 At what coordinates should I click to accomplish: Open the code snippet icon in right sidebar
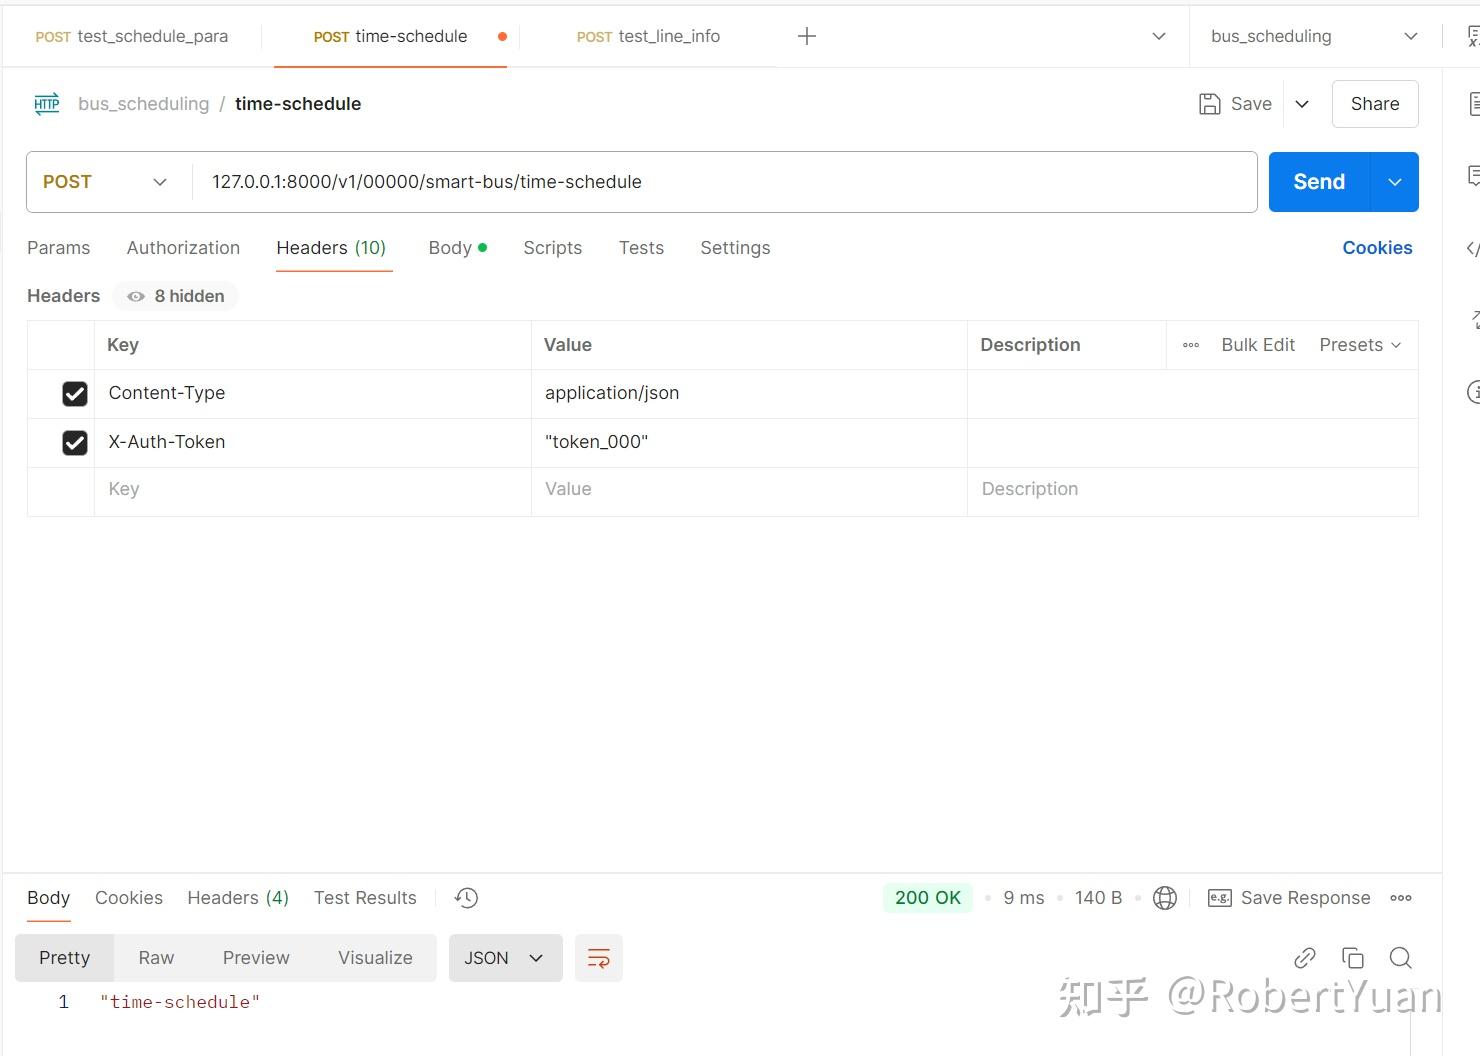point(1473,248)
